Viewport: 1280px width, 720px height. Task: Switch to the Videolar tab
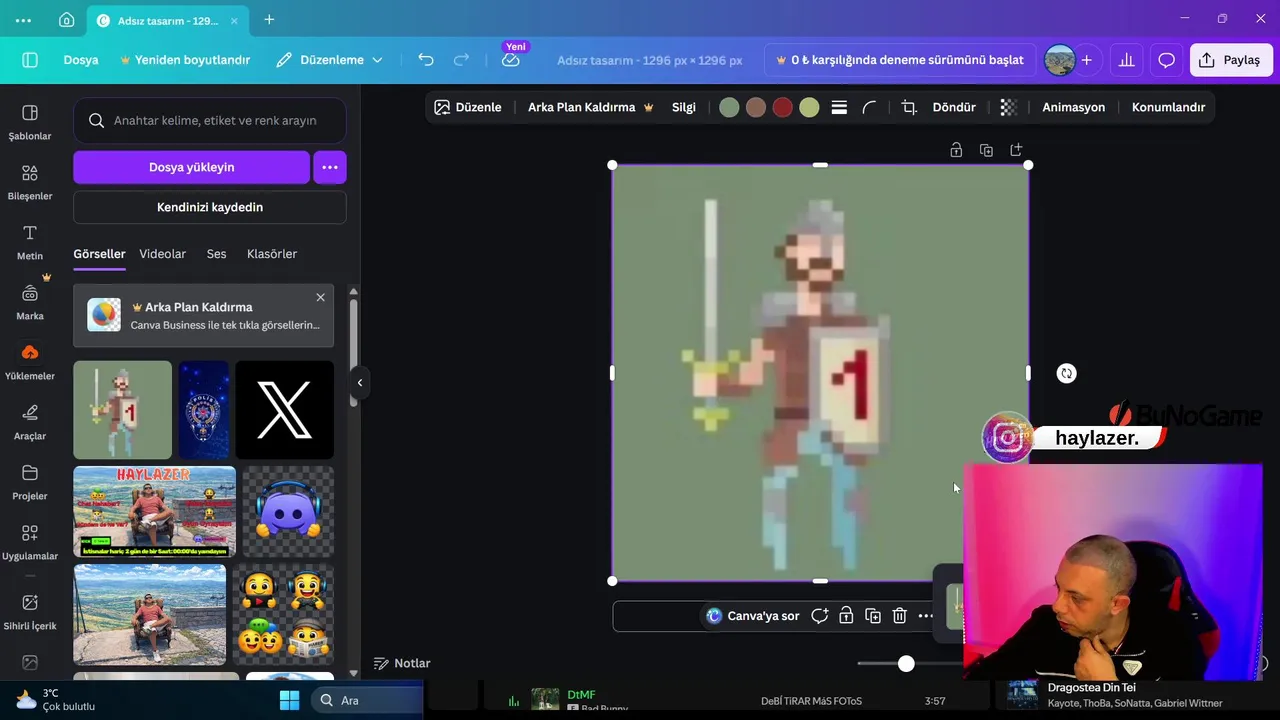point(163,254)
